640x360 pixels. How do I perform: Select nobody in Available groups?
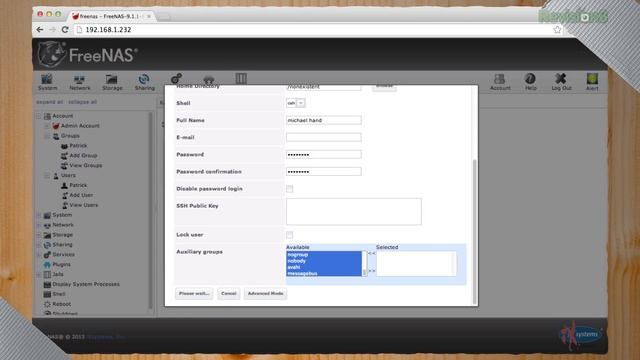324,261
